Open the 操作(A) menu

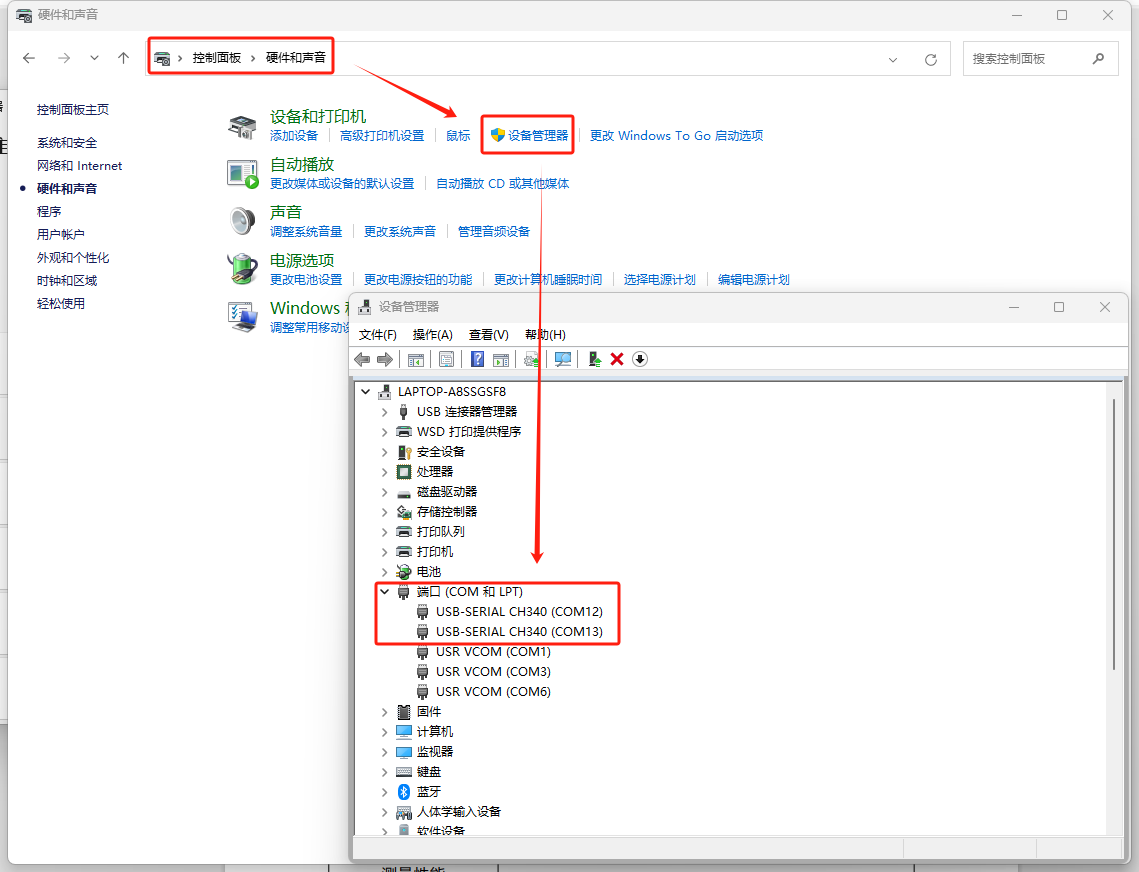(432, 334)
